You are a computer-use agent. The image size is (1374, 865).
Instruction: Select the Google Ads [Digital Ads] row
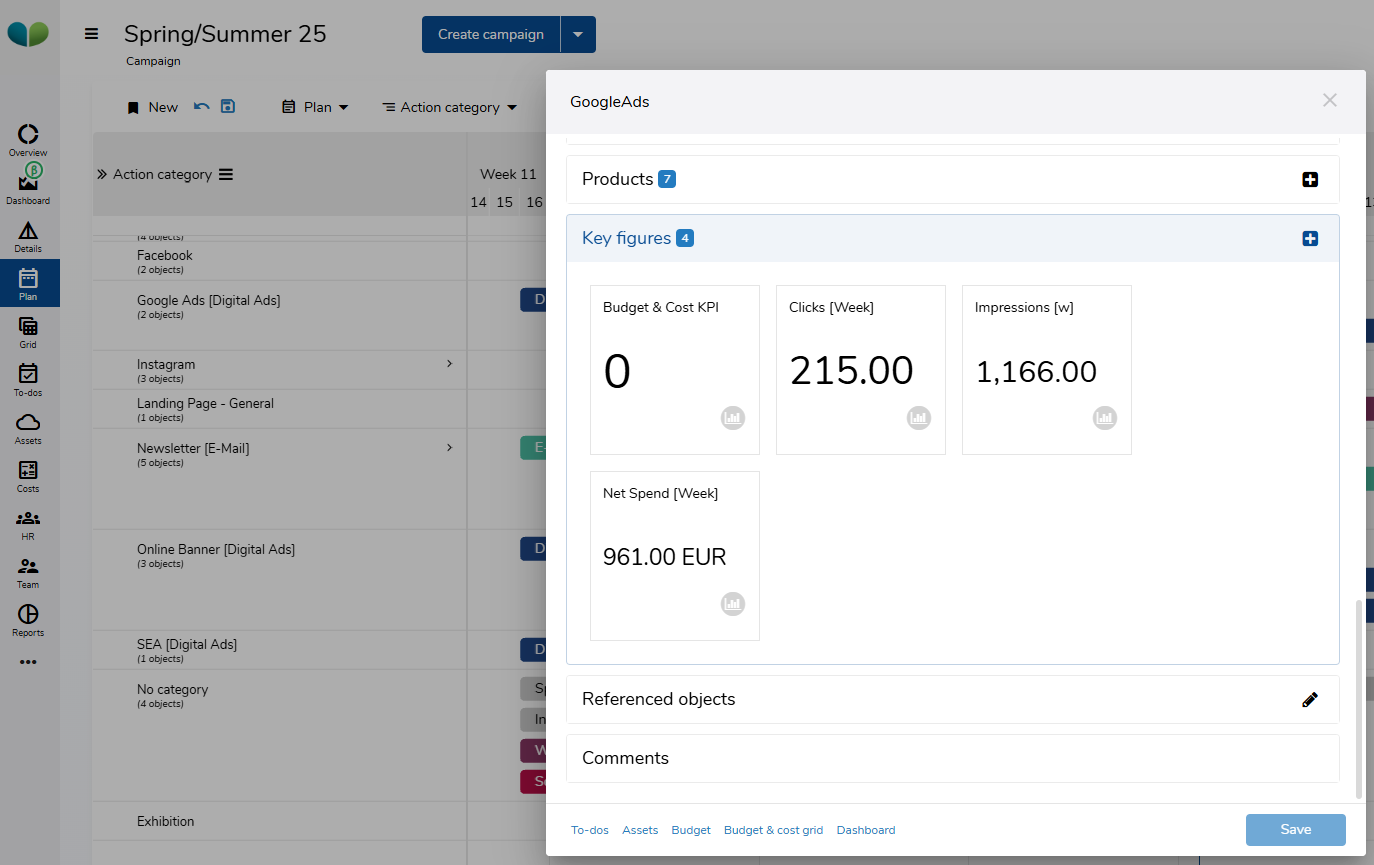tap(280, 315)
